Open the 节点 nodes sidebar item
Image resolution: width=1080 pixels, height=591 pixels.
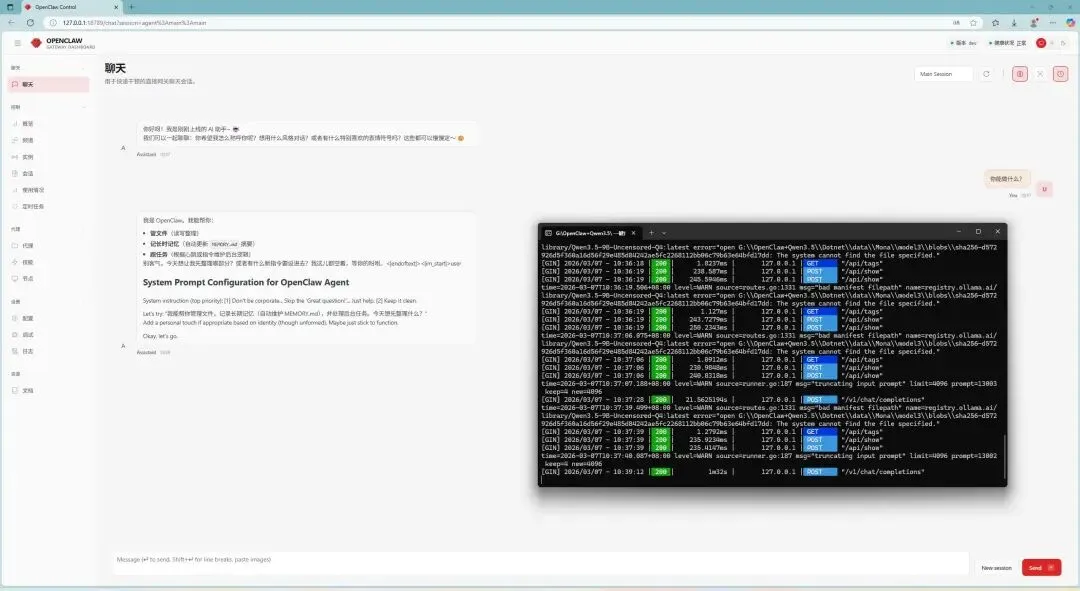pyautogui.click(x=48, y=279)
